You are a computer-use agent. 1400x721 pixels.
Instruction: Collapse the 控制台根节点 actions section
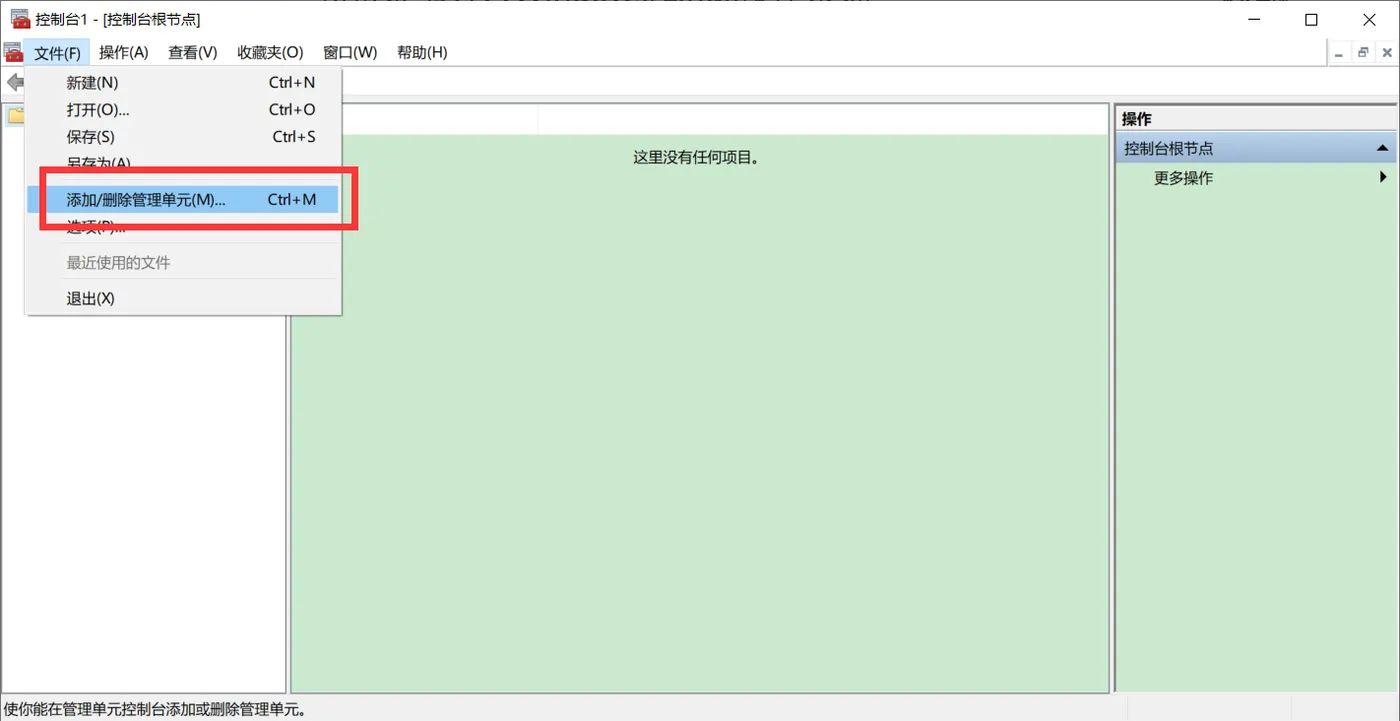click(x=1383, y=148)
